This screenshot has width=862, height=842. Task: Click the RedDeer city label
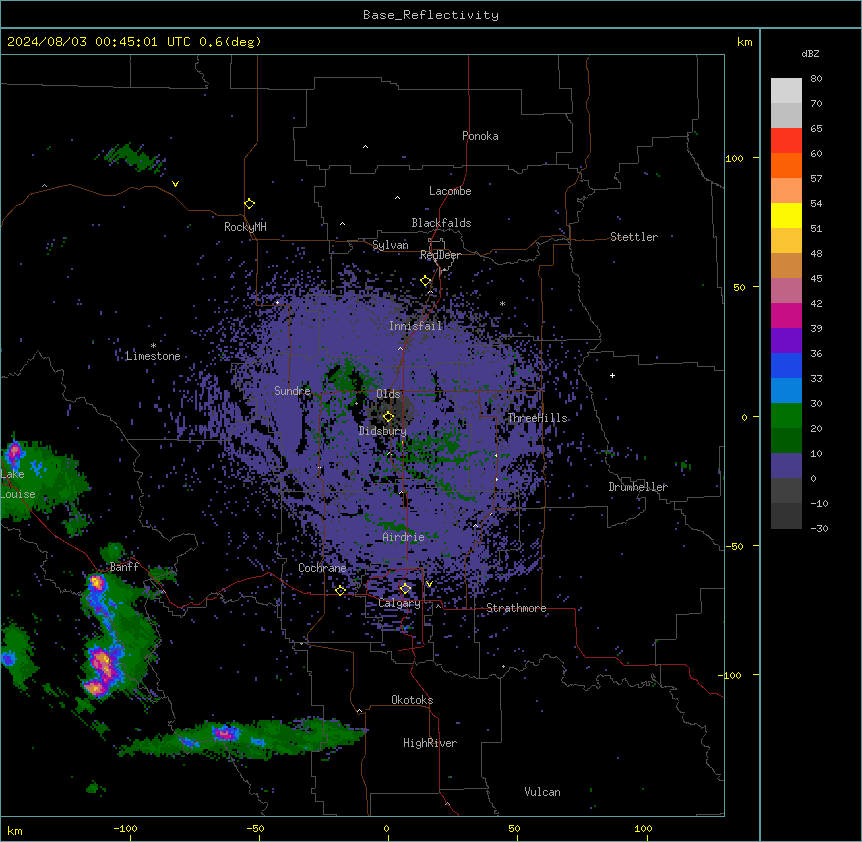(440, 255)
